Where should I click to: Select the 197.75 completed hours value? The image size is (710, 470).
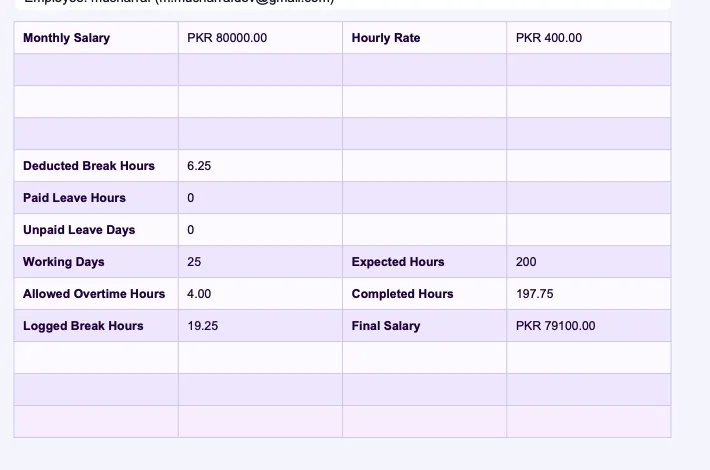[535, 294]
